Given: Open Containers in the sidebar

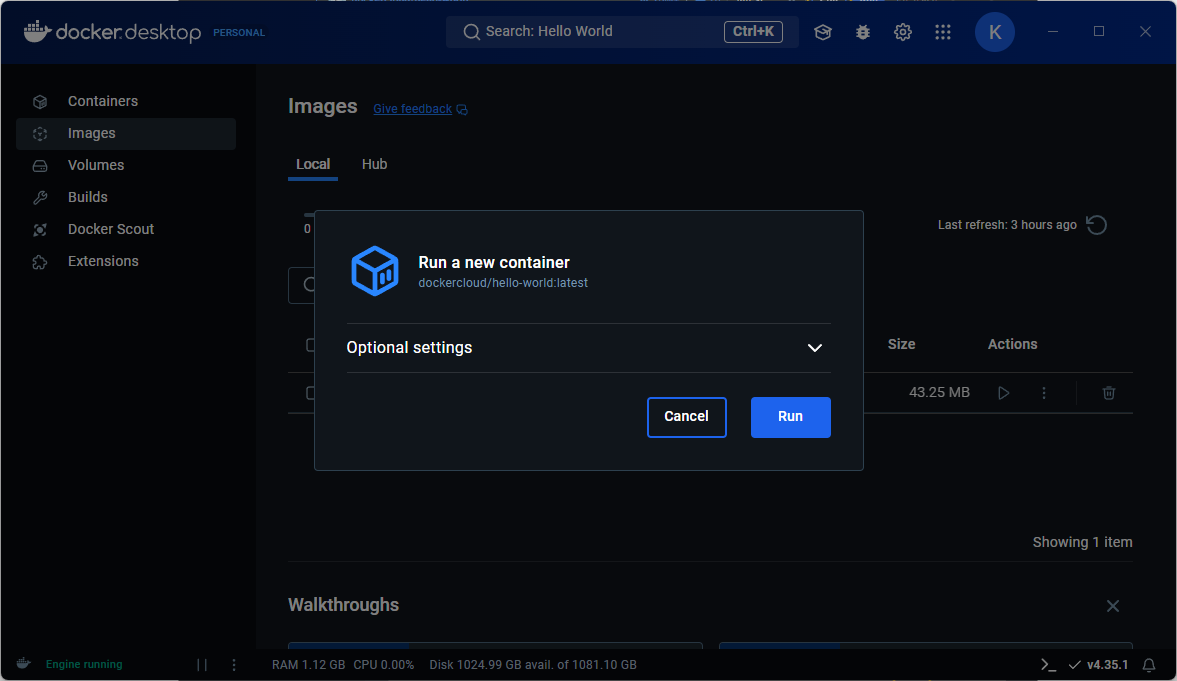Looking at the screenshot, I should tap(126, 101).
